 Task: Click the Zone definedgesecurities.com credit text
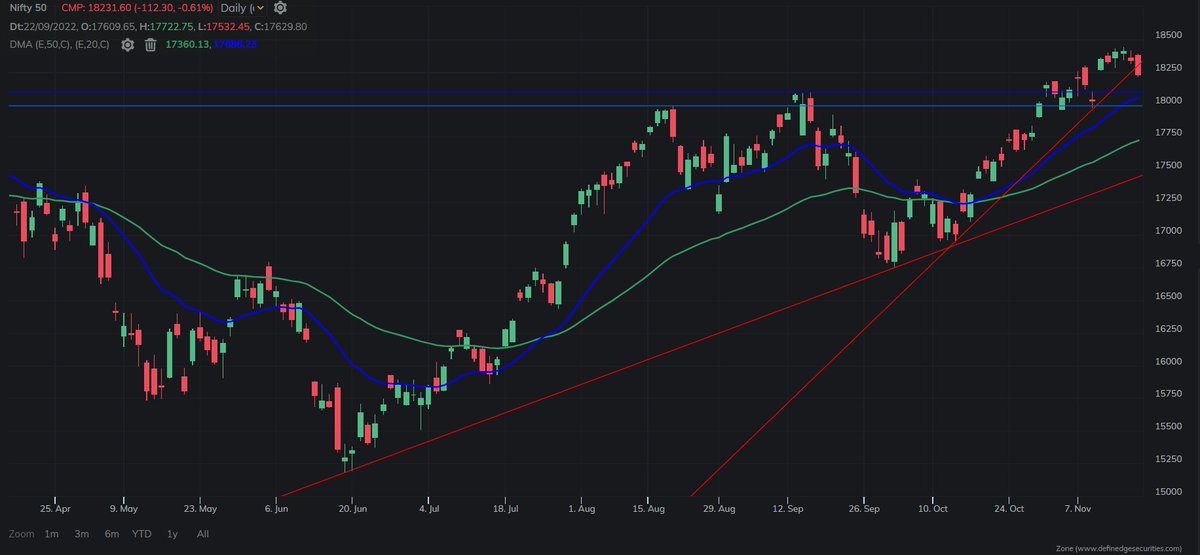coord(1120,548)
